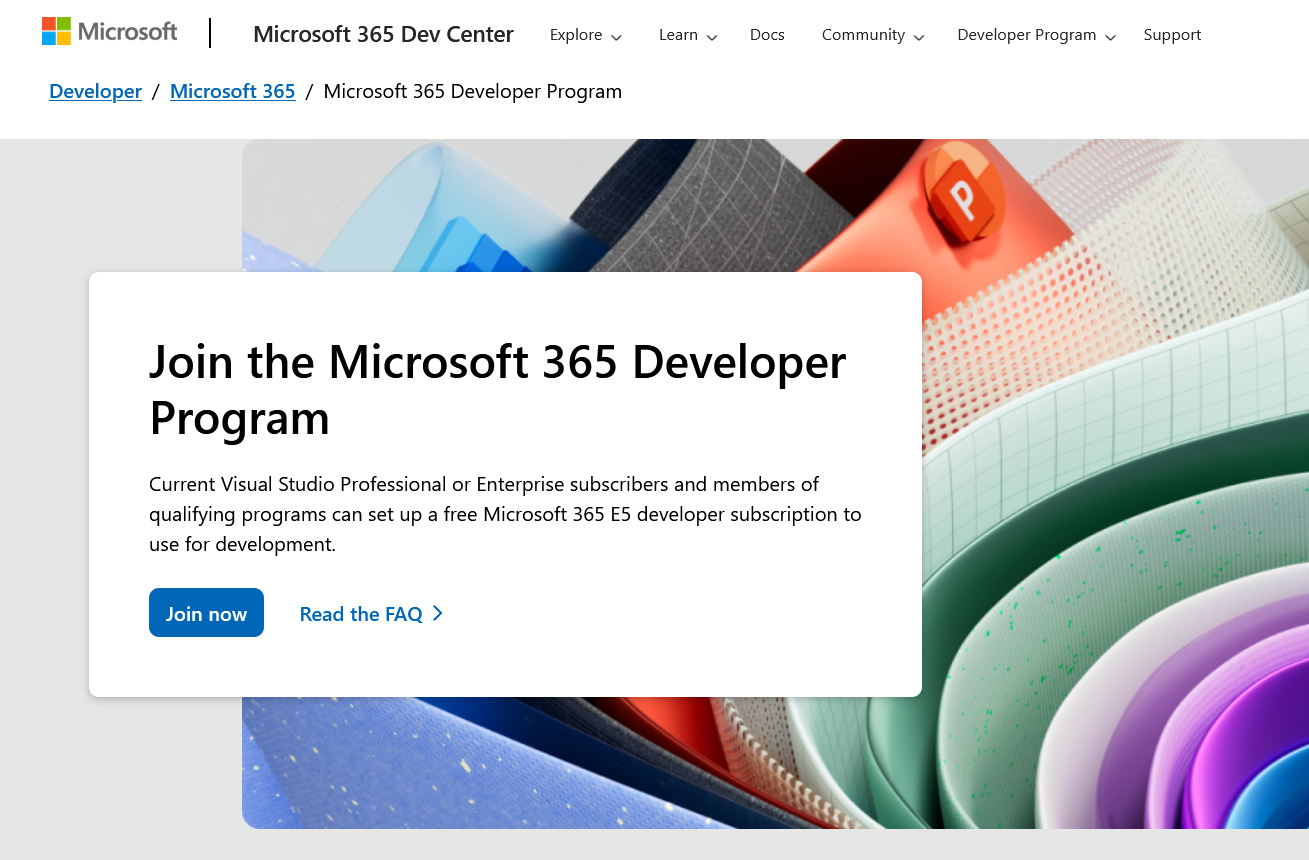Expand the Developer Program menu
The height and width of the screenshot is (860, 1309).
(x=1036, y=35)
